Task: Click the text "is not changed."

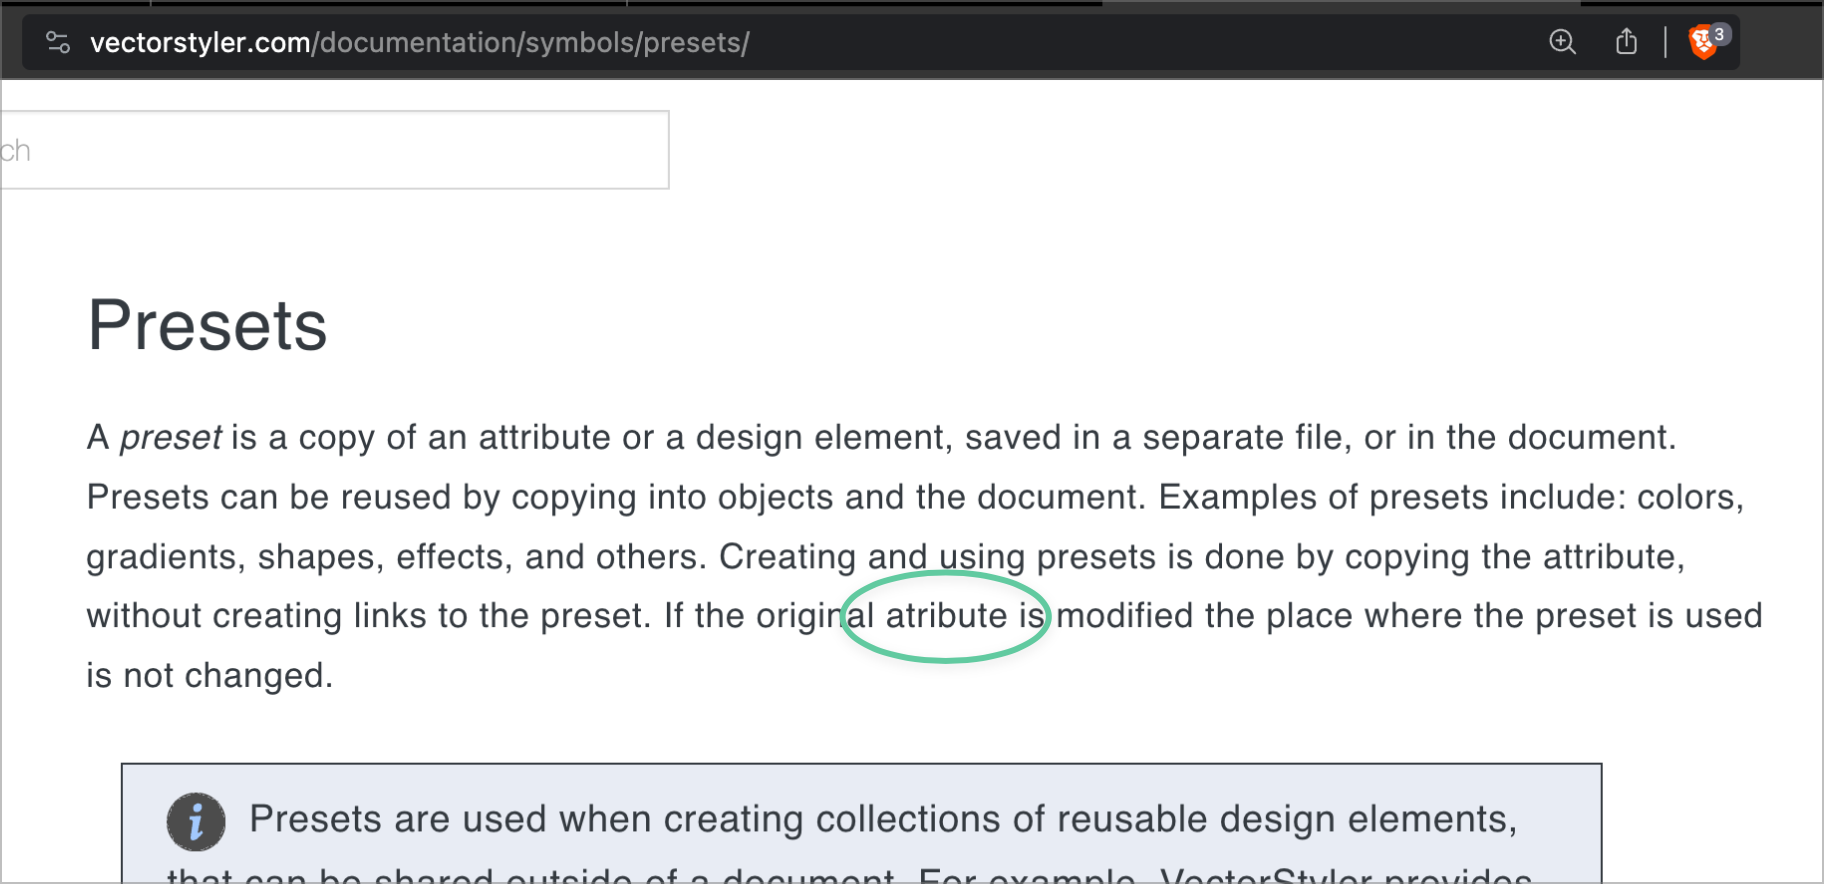Action: 209,676
